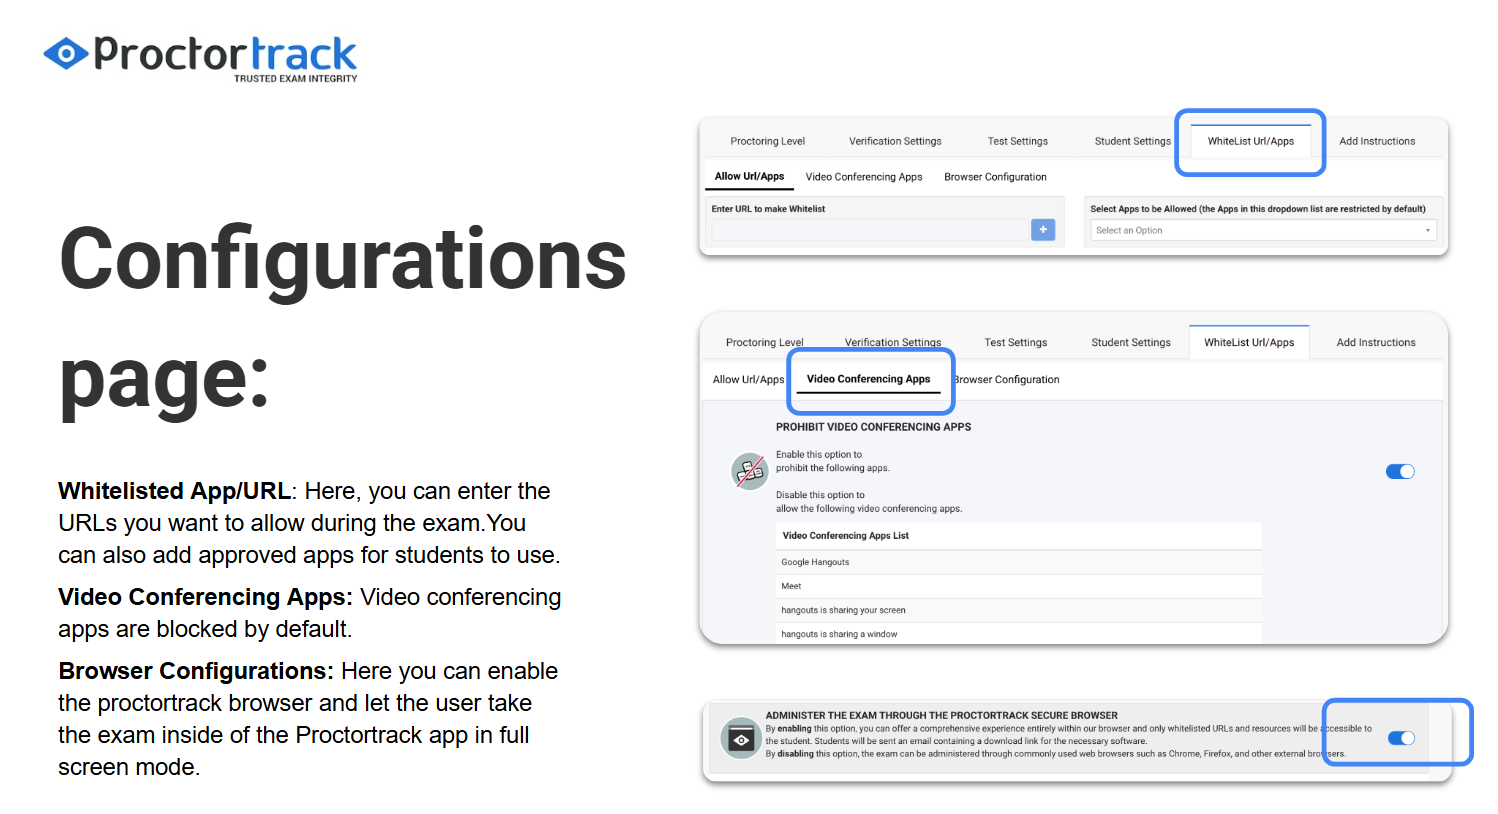The width and height of the screenshot is (1498, 814).
Task: Click Video Conferencing Apps List header
Action: (x=845, y=536)
